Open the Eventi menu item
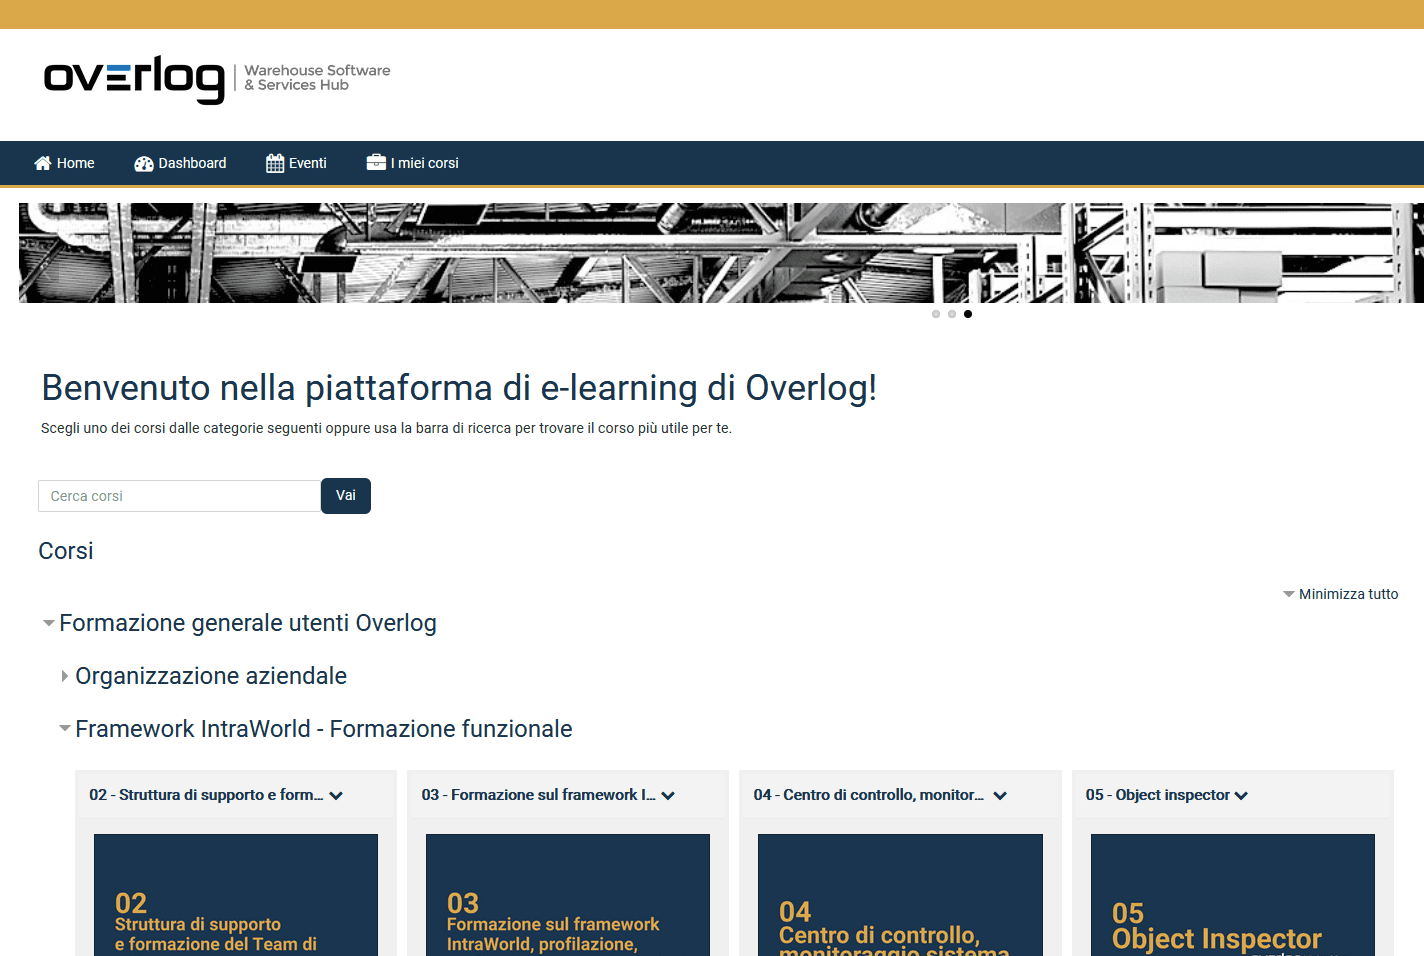This screenshot has height=956, width=1424. point(296,163)
